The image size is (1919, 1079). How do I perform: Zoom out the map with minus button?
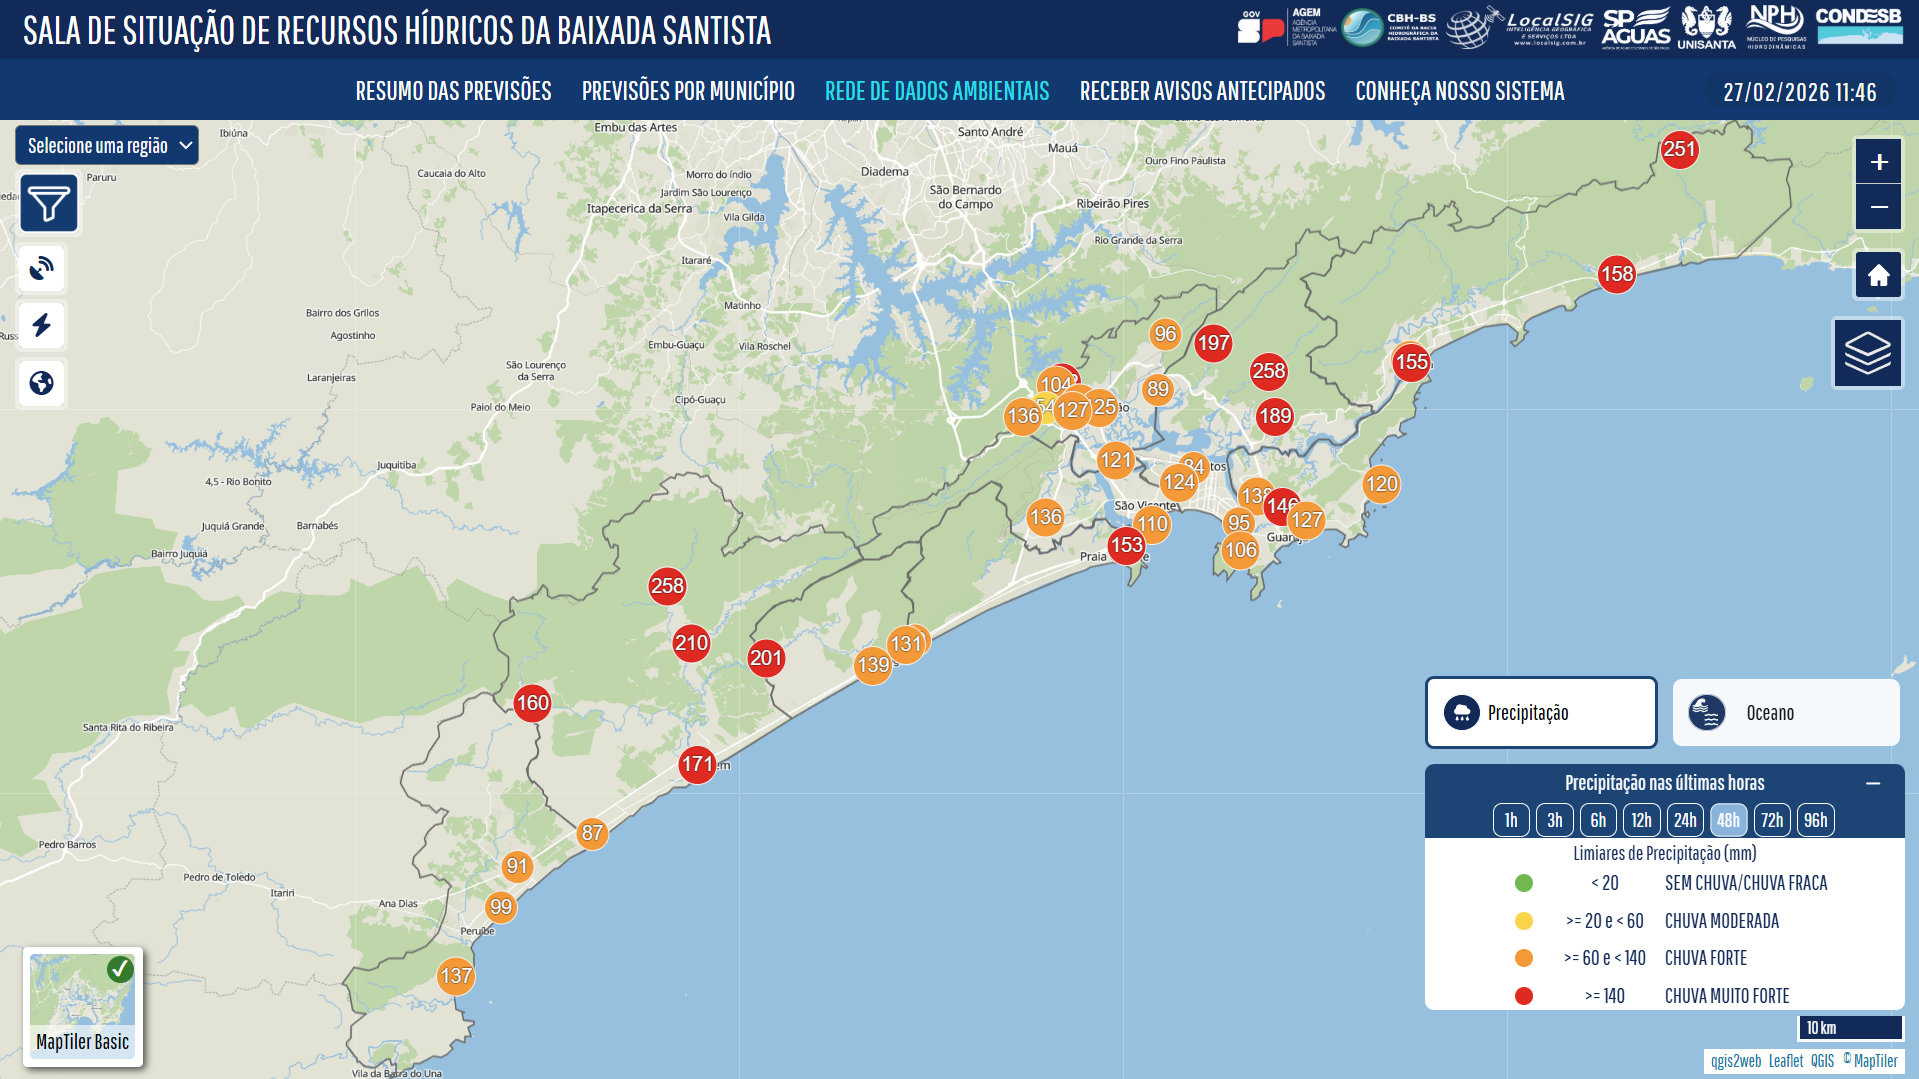[x=1878, y=207]
